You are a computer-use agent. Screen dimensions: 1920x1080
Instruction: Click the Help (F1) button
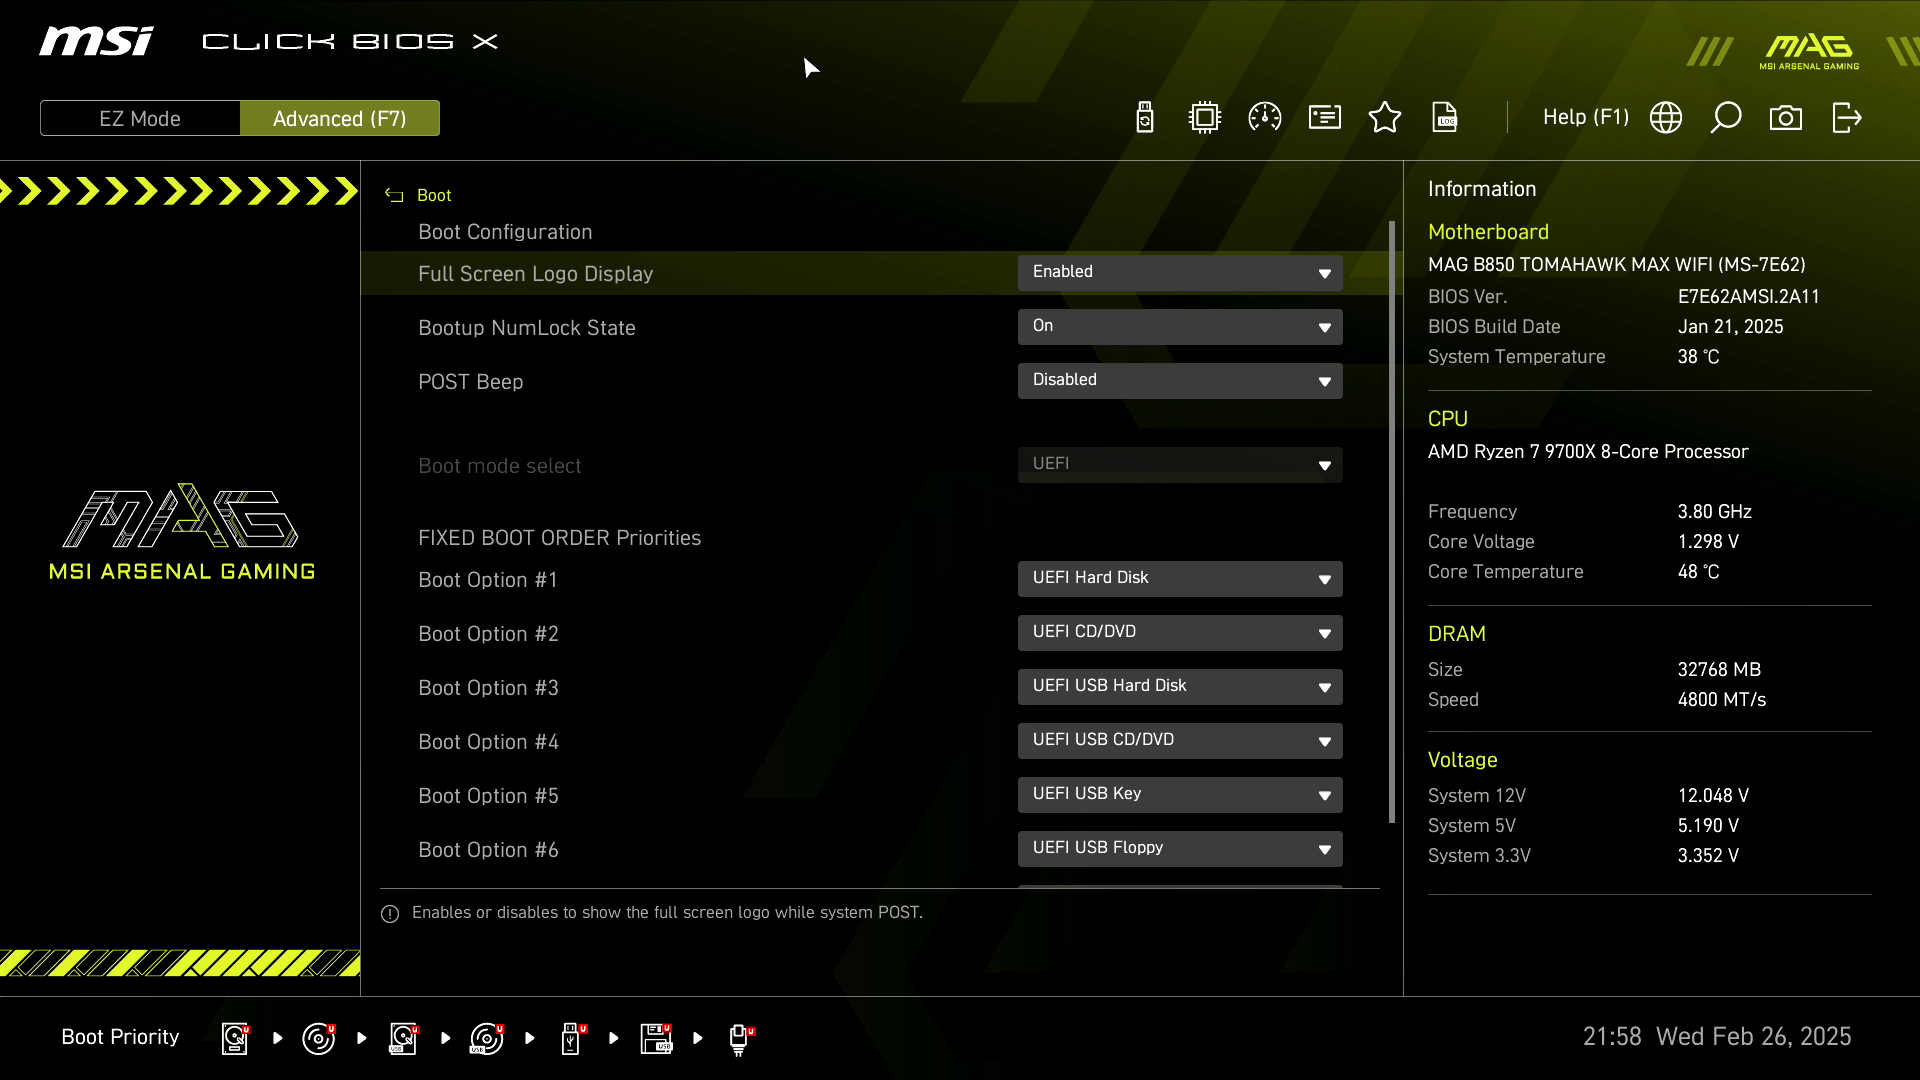point(1586,118)
